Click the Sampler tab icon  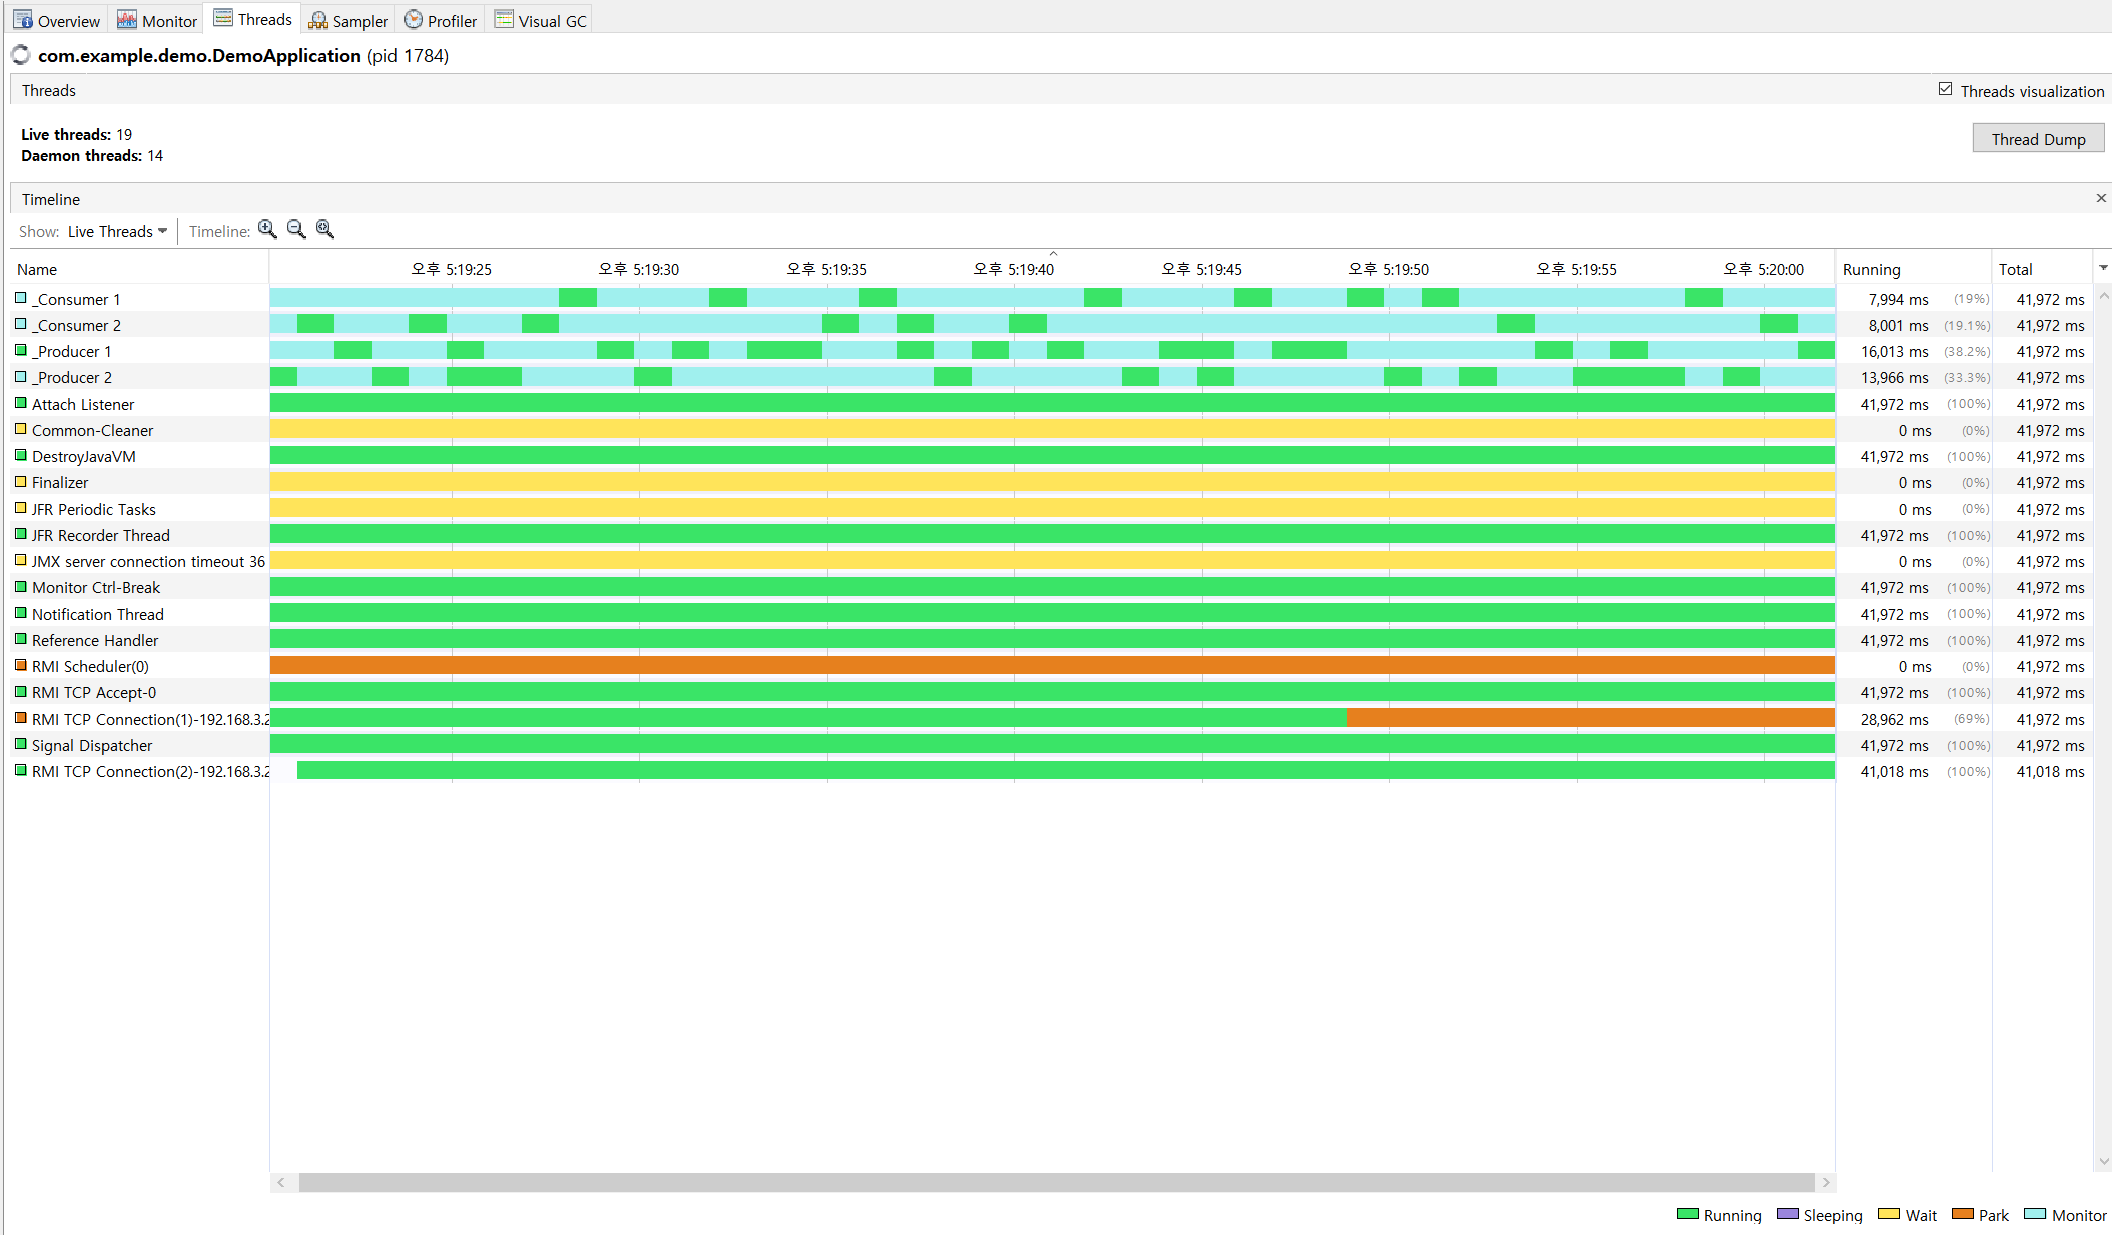[318, 20]
